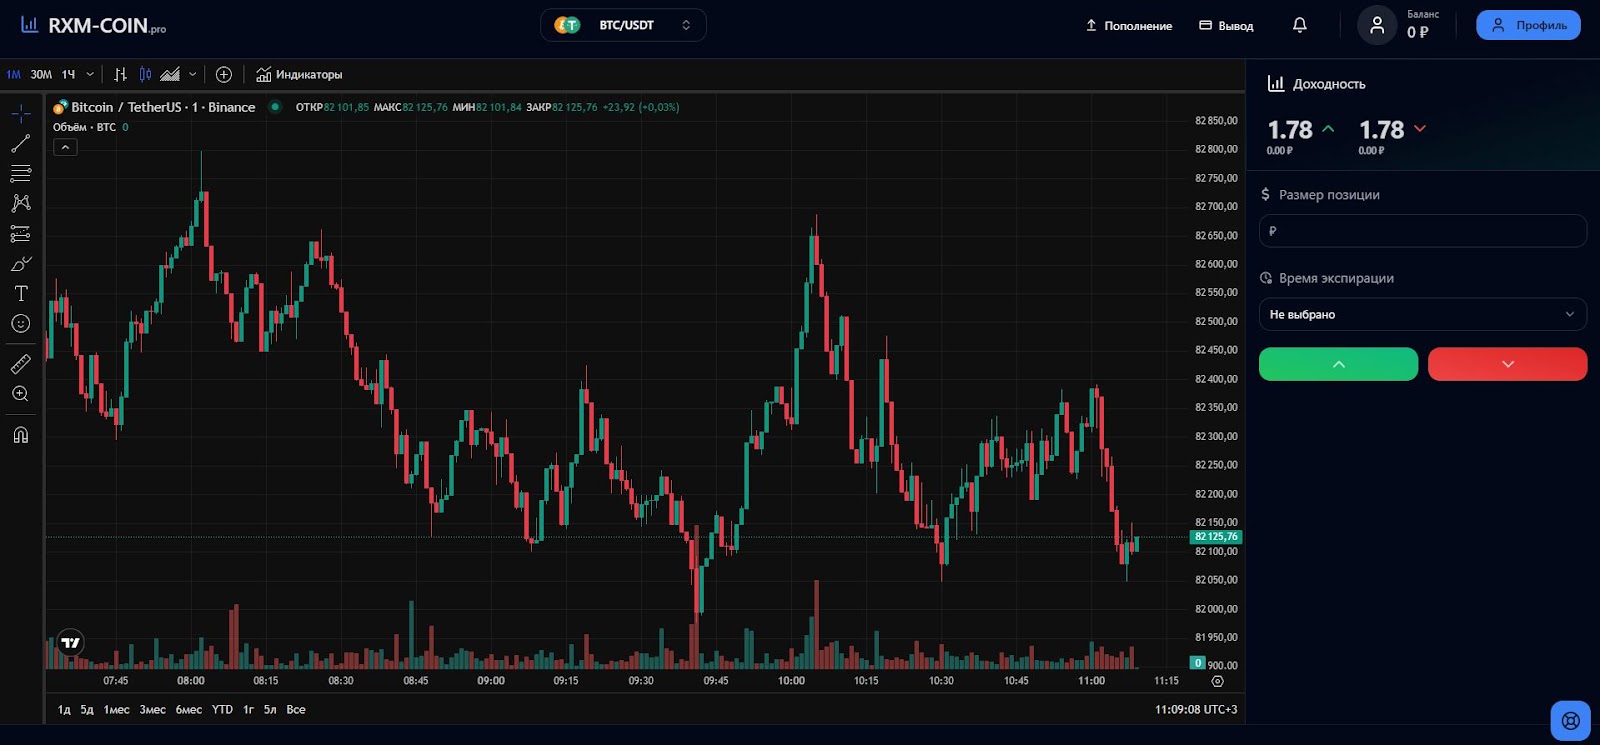
Task: Select the 30M timeframe
Action: [x=41, y=74]
